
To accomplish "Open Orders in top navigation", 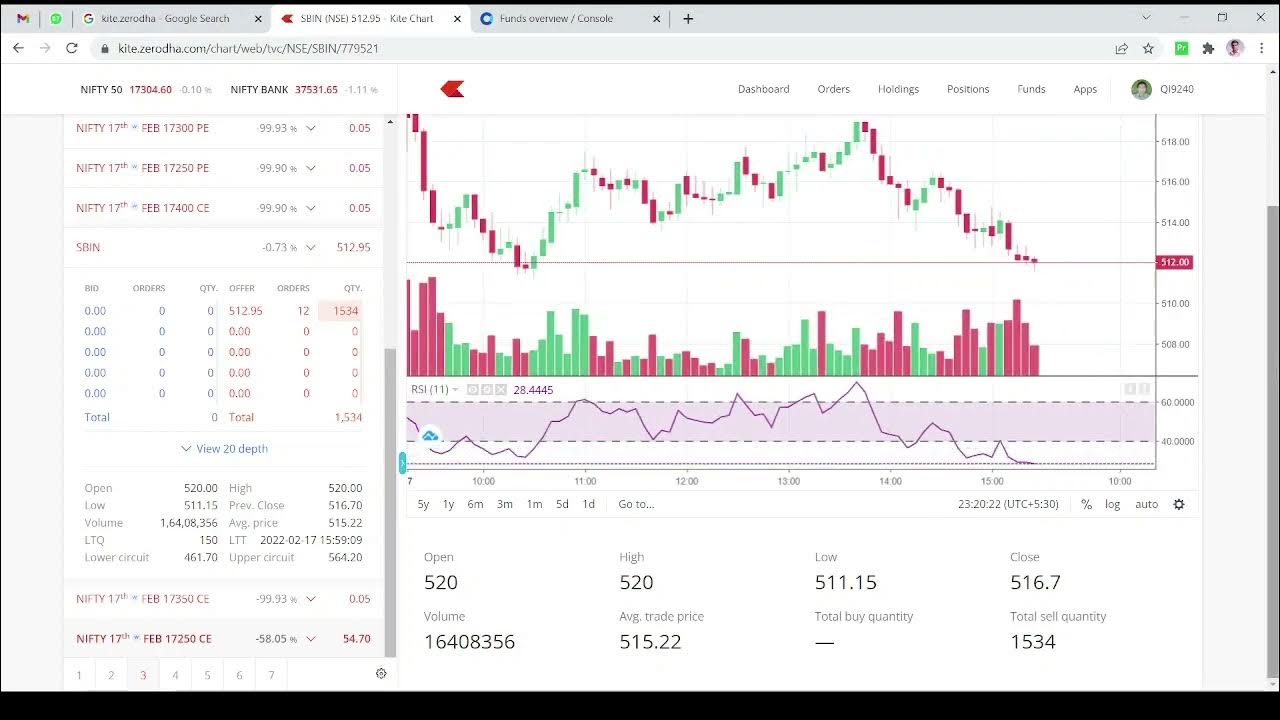I will [x=833, y=89].
